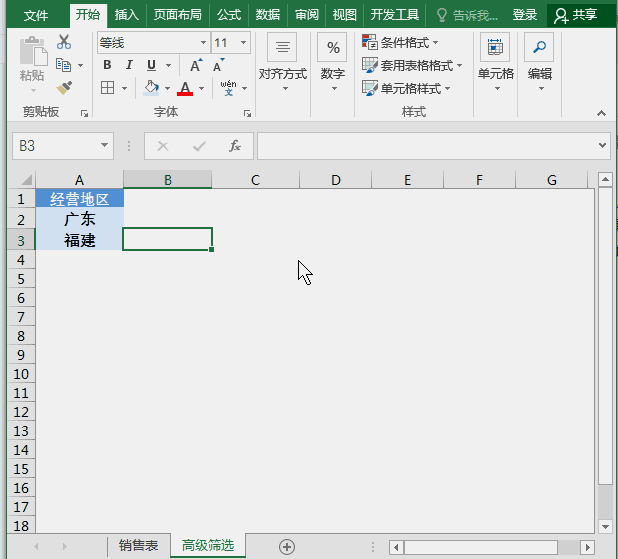
Task: Select row 5 header
Action: (x=21, y=279)
